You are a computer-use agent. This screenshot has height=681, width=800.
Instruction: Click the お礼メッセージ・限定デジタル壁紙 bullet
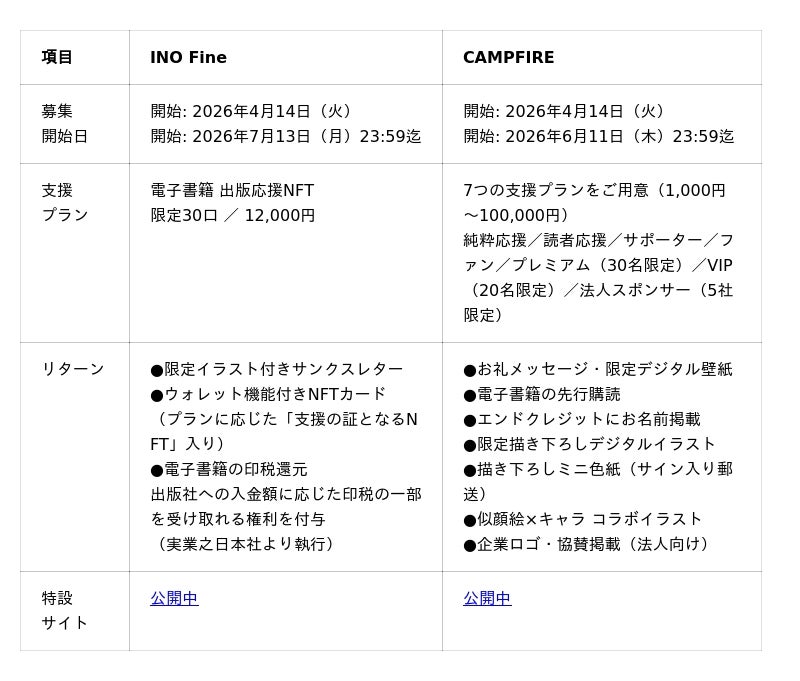coord(597,369)
